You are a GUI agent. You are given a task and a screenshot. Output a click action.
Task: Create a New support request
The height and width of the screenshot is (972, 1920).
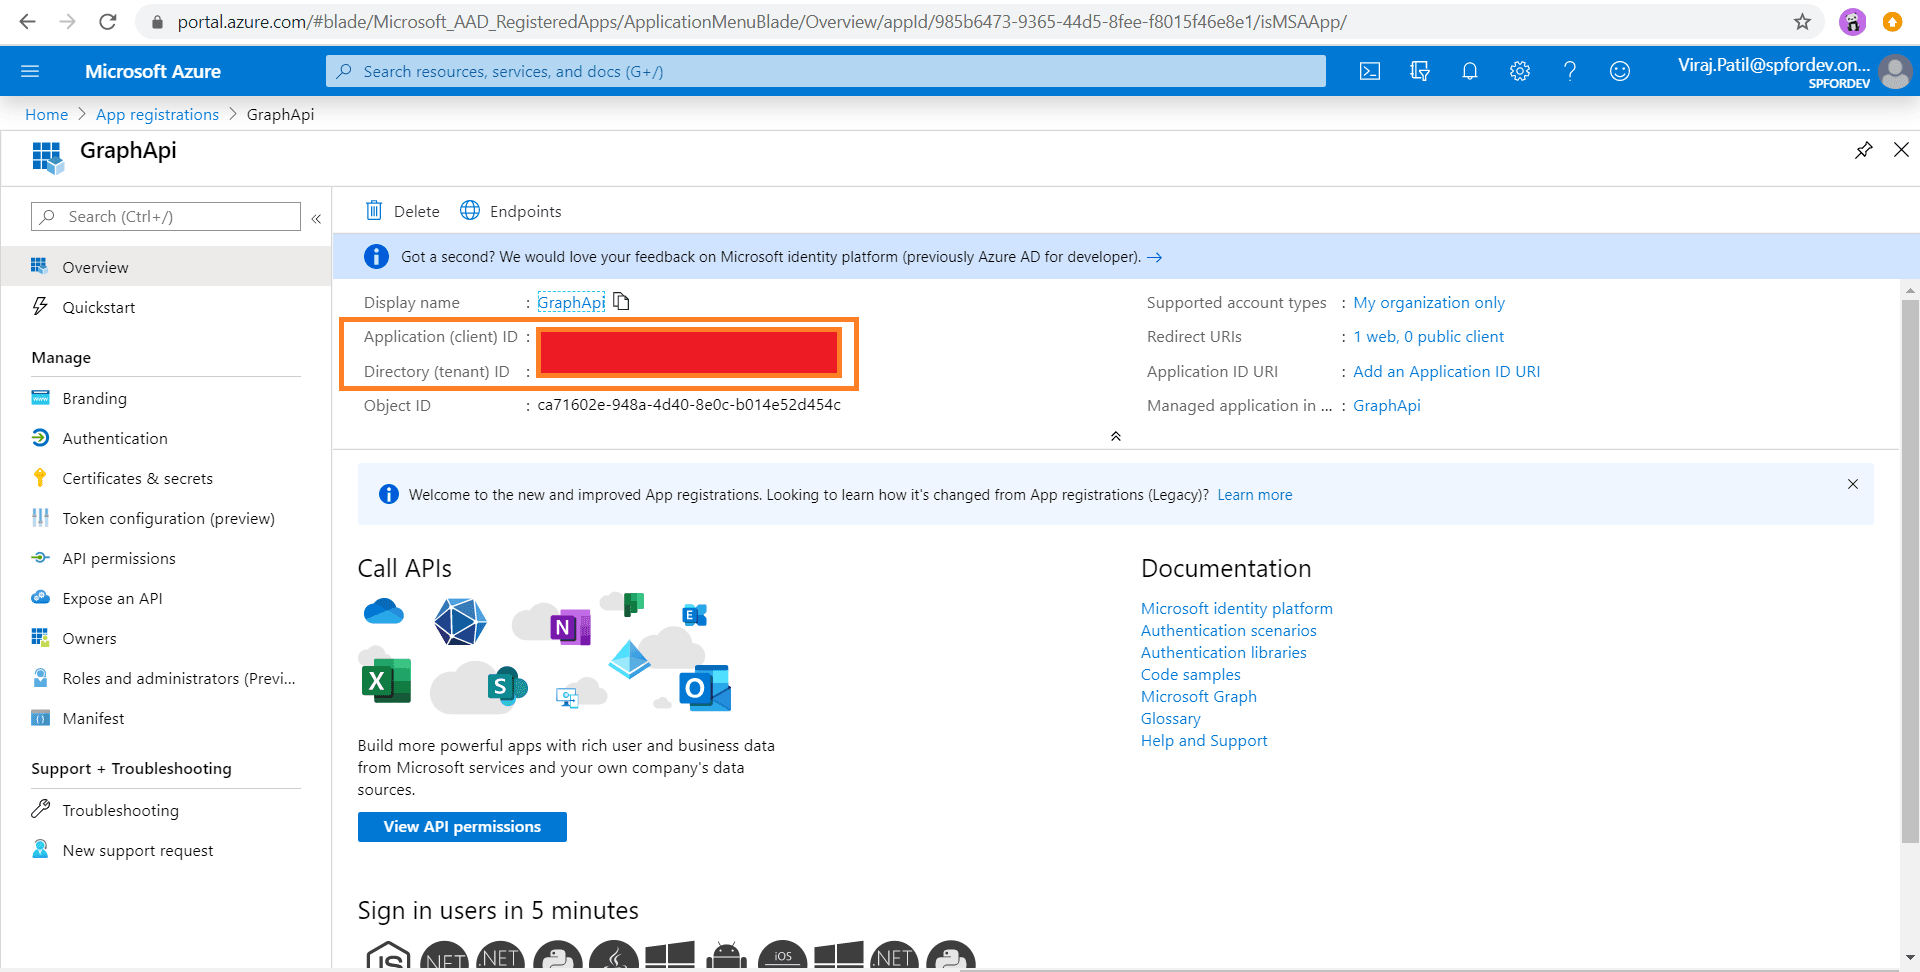(166, 850)
